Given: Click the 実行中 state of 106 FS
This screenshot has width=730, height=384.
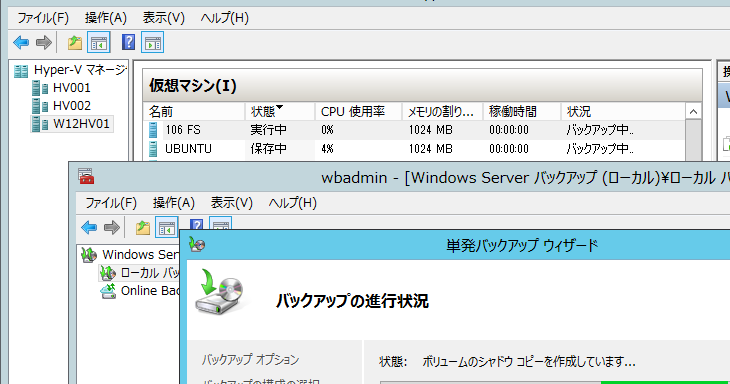Looking at the screenshot, I should tap(269, 130).
